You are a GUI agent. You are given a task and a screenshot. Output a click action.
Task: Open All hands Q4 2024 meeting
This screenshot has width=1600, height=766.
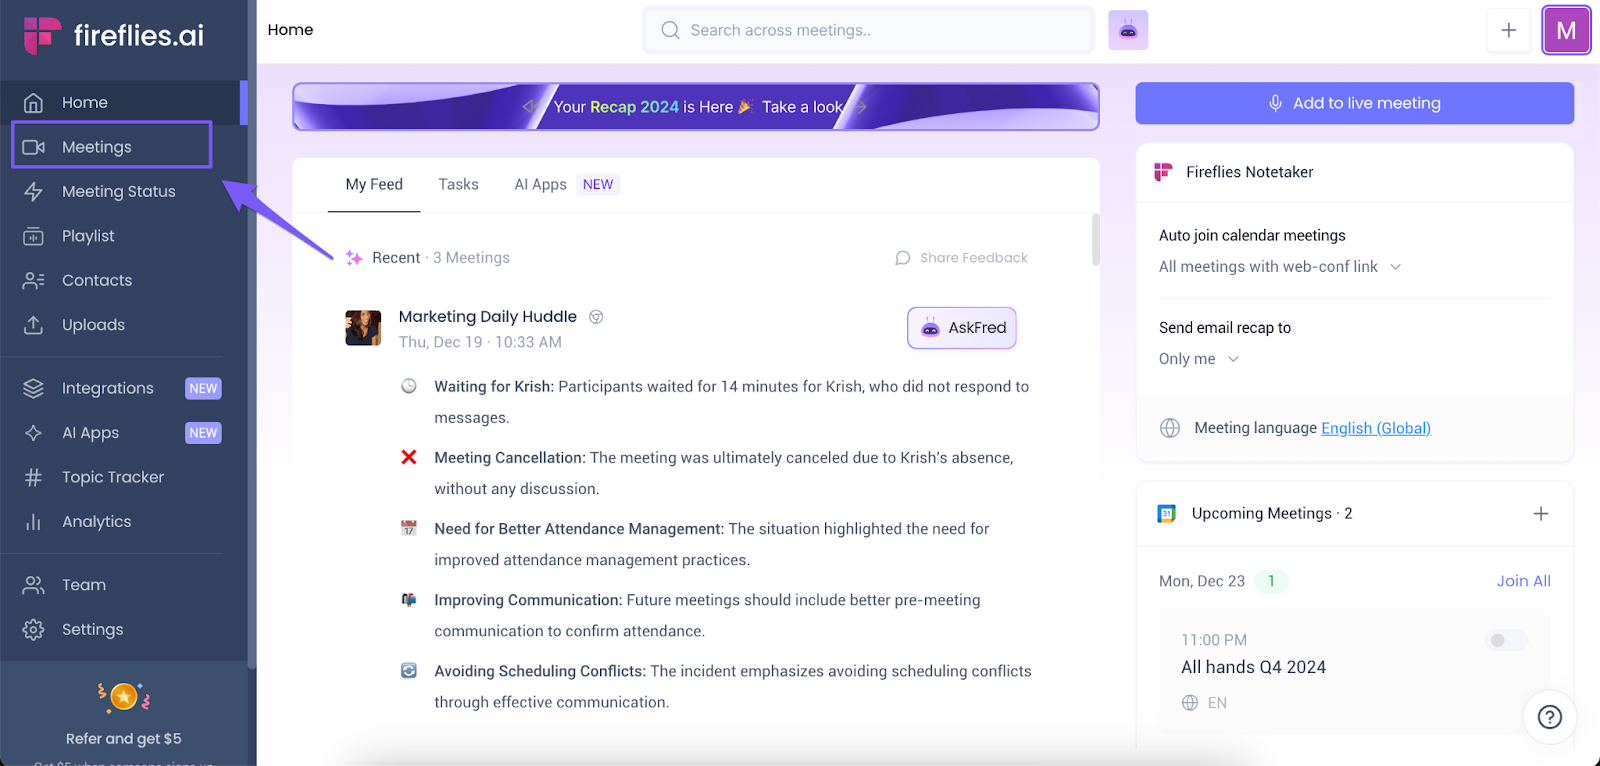coord(1253,667)
